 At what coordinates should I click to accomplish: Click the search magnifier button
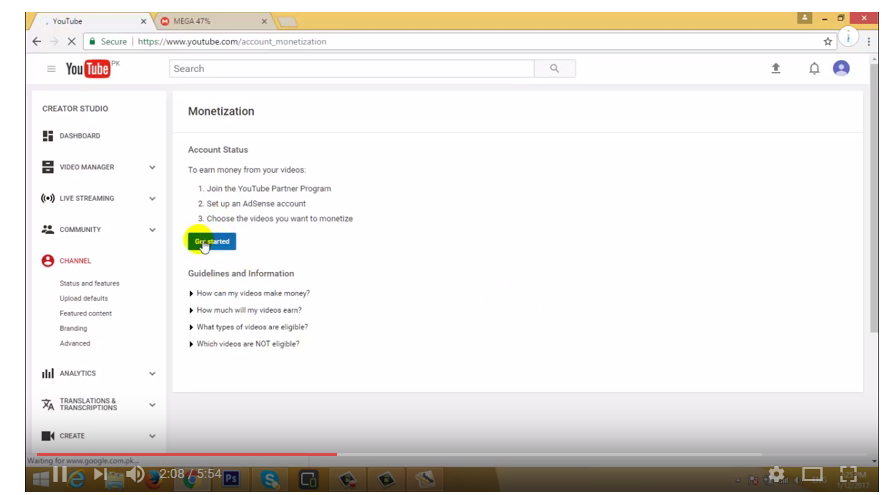(555, 69)
